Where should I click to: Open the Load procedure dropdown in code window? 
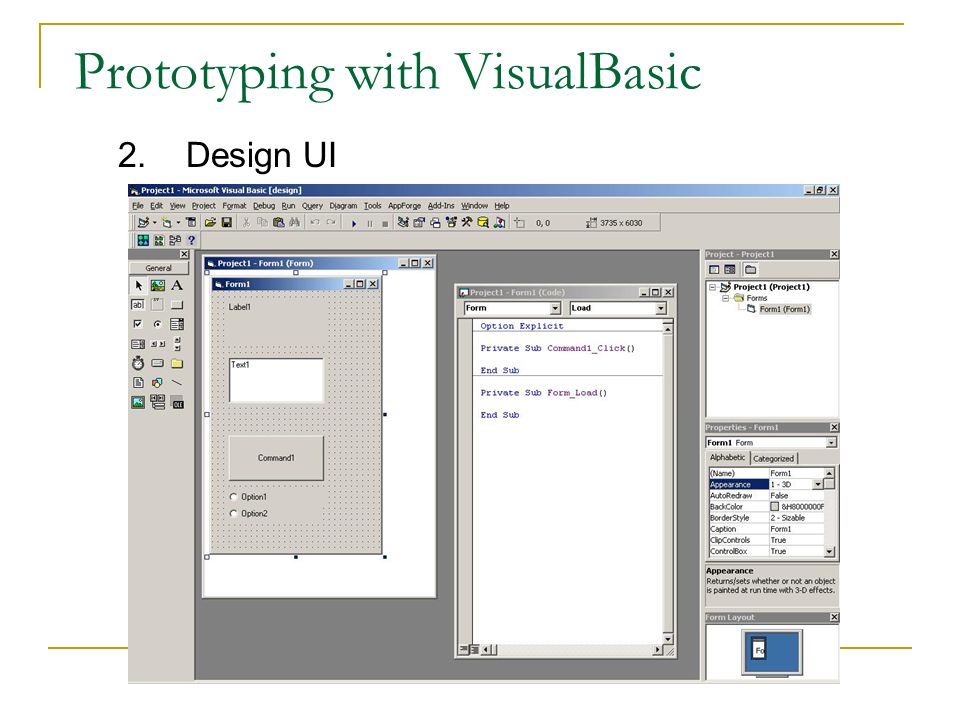click(x=661, y=309)
